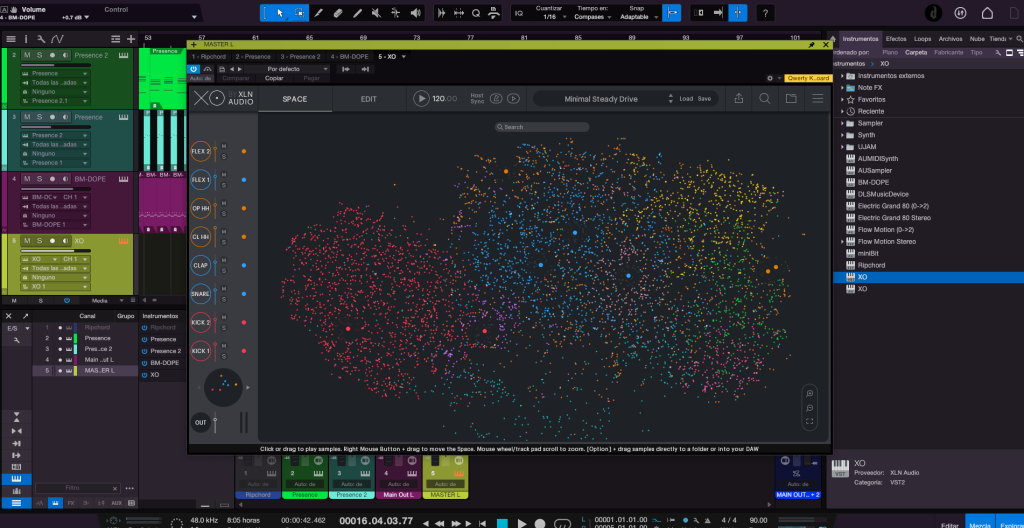The image size is (1024, 528).
Task: Click the Load preset button
Action: [686, 99]
